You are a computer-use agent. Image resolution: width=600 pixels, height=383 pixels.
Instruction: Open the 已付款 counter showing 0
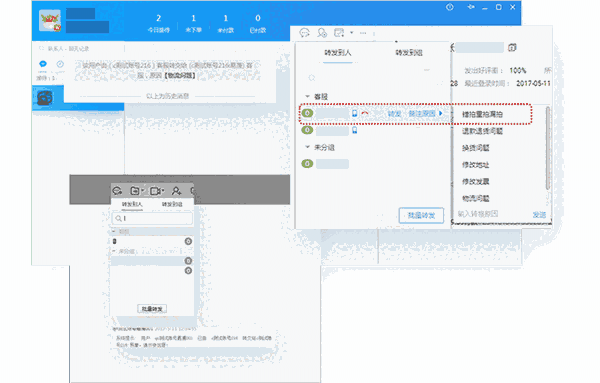point(258,23)
